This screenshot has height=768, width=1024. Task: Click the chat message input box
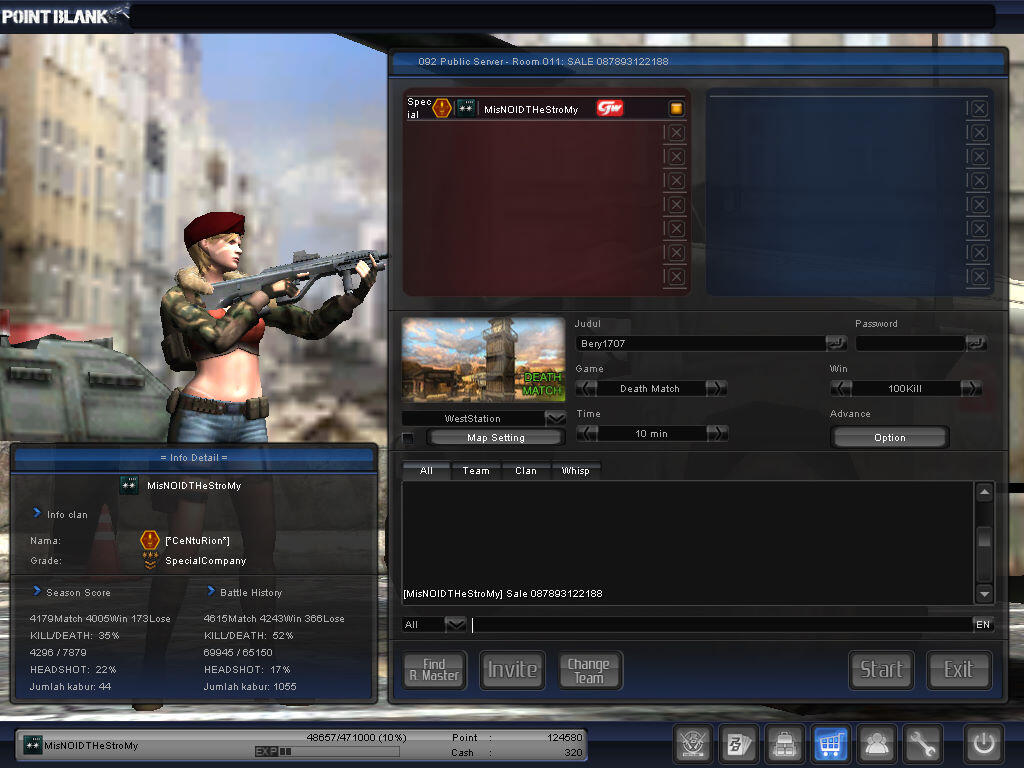722,624
